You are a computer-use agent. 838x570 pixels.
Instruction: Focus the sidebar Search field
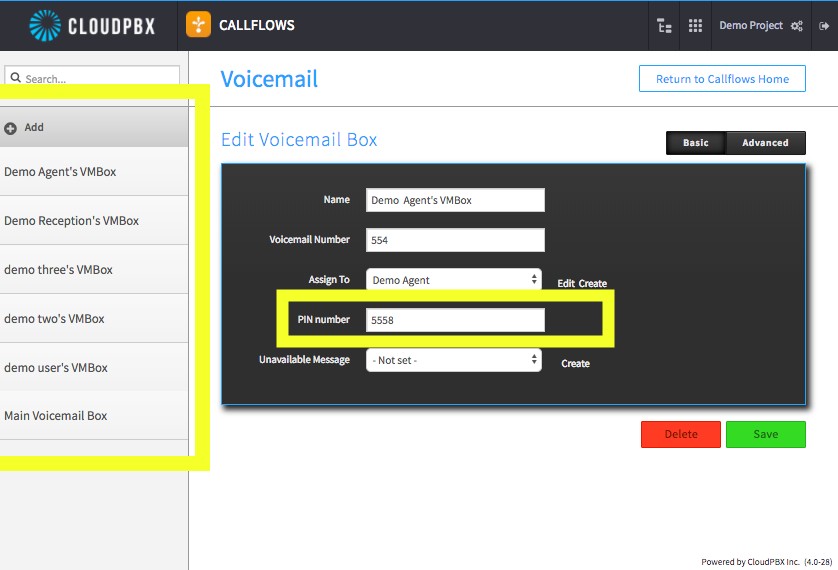[92, 78]
